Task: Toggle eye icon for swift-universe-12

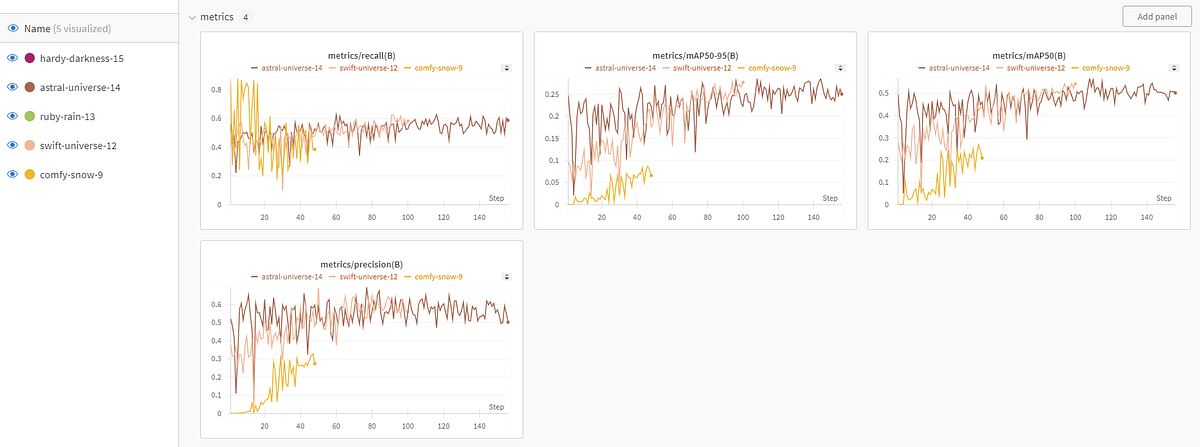Action: [x=14, y=145]
